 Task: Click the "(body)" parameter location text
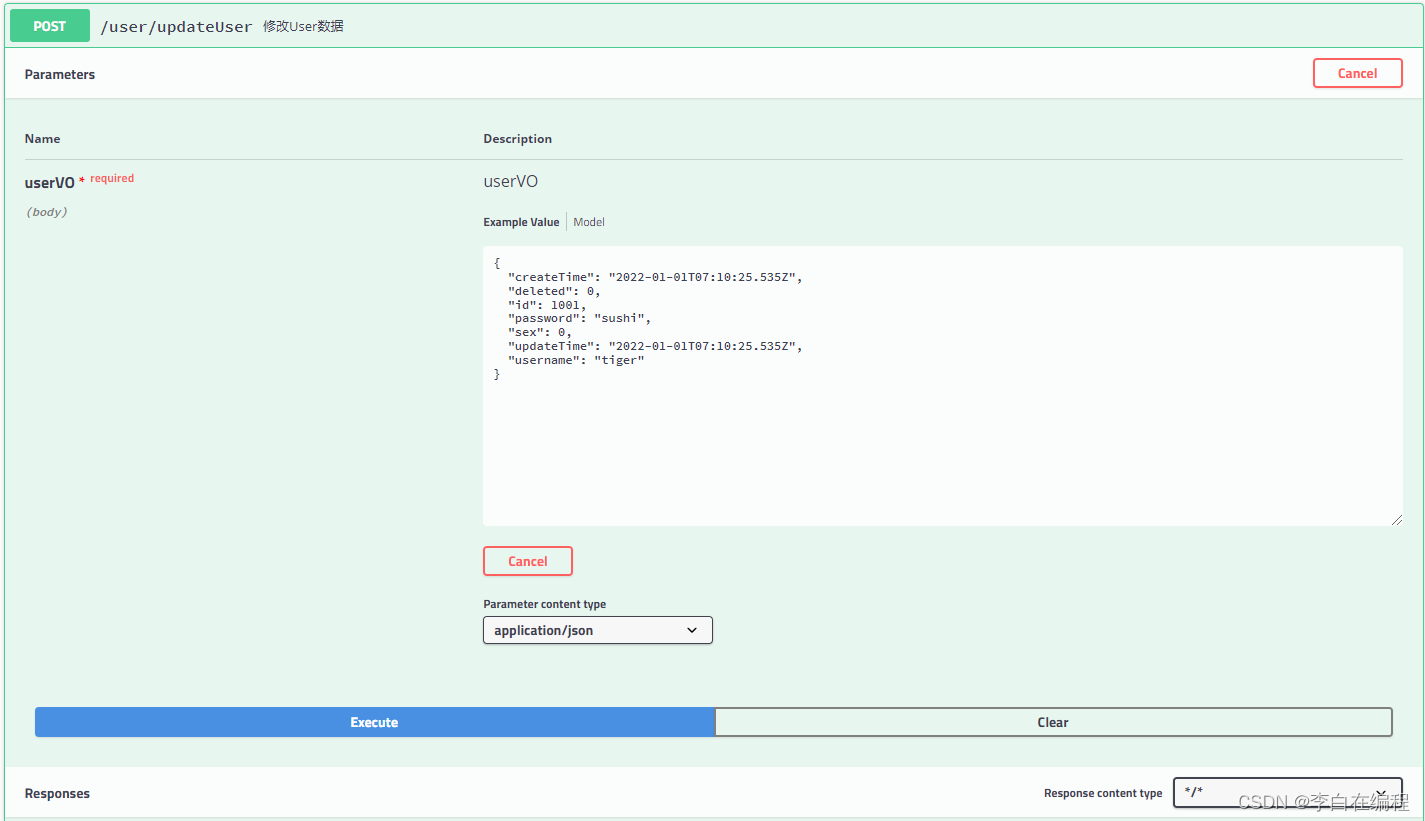point(46,212)
